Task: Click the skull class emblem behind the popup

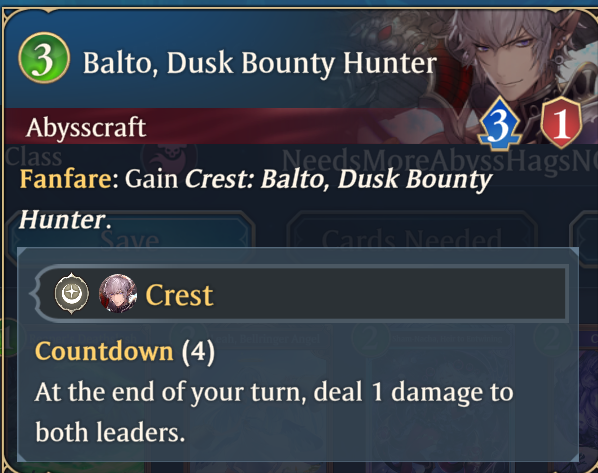Action: click(x=169, y=156)
